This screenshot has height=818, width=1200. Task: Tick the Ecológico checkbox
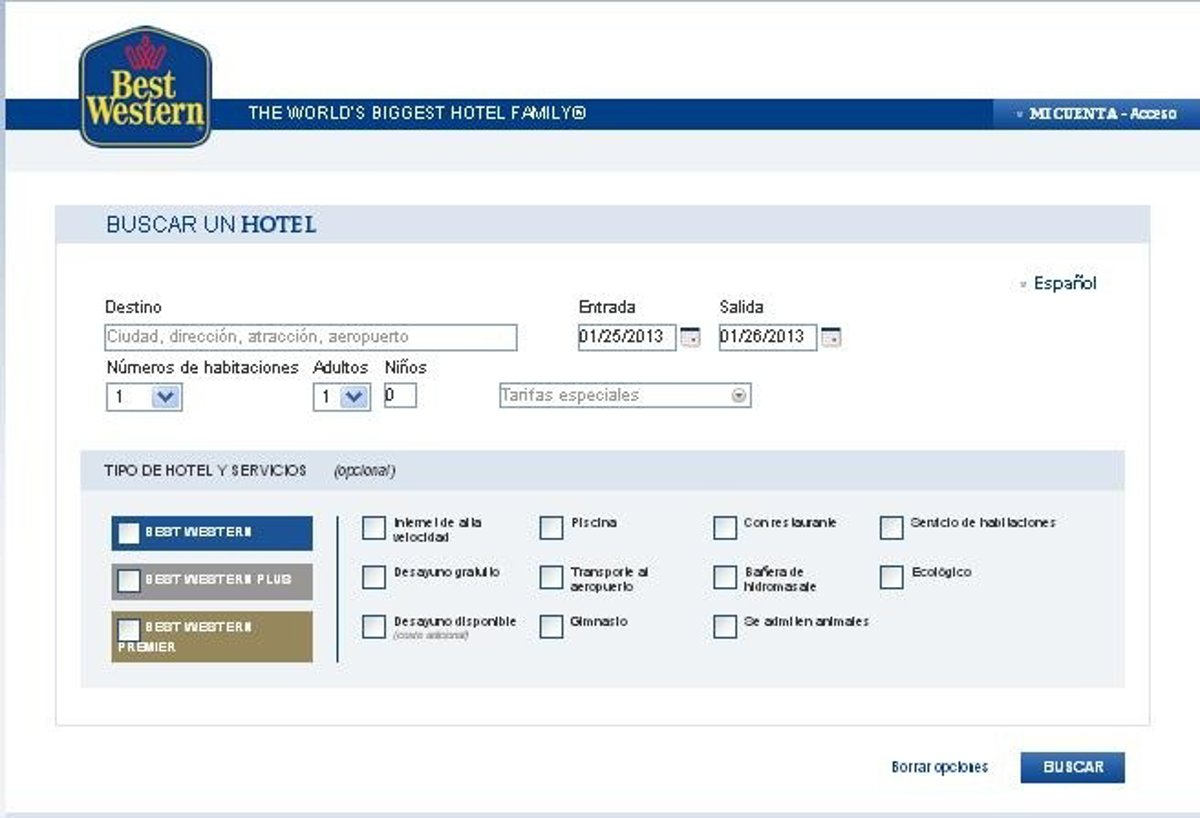[x=891, y=577]
